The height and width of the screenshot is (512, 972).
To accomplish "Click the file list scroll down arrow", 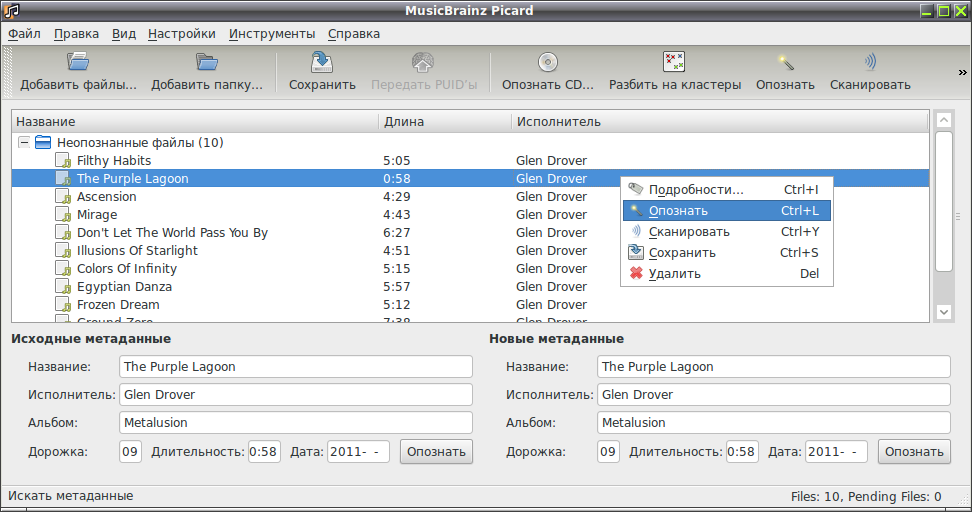I will point(943,312).
